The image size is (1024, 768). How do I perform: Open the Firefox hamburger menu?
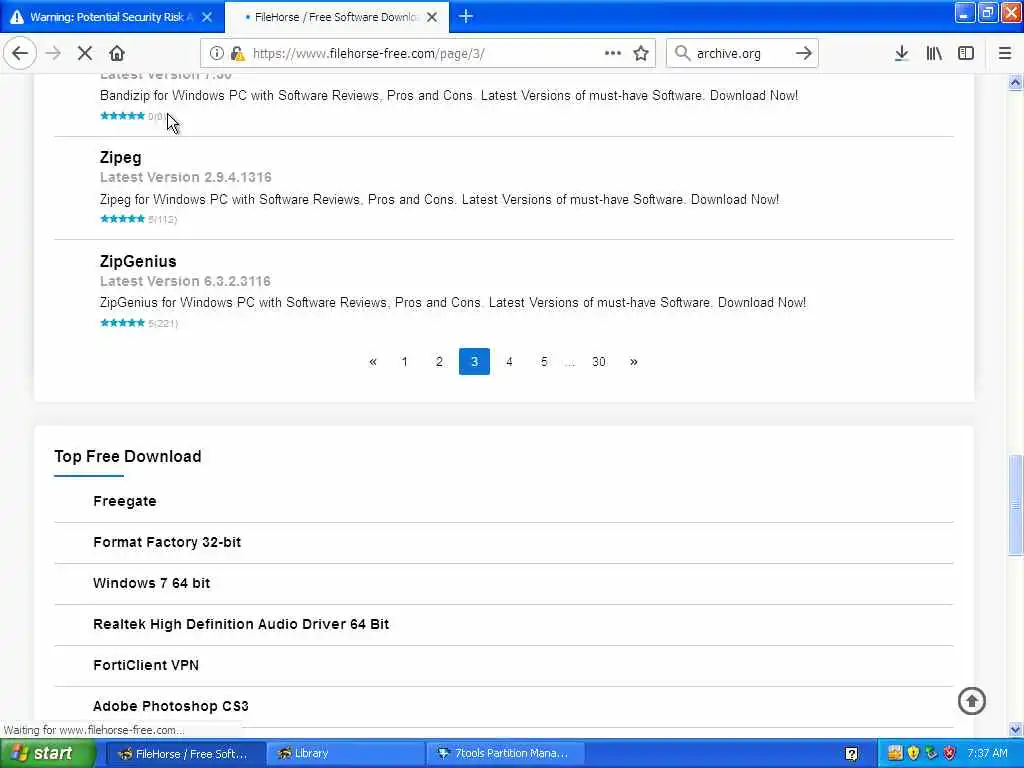pyautogui.click(x=1004, y=53)
